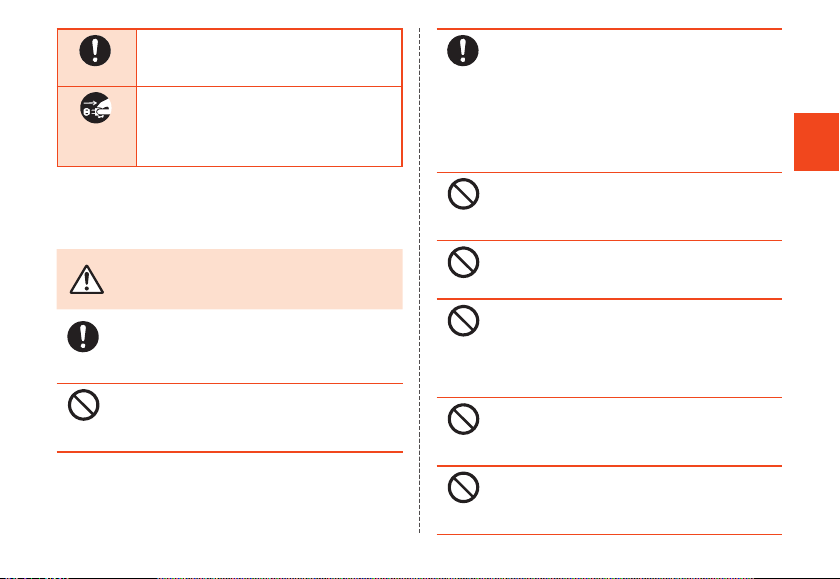Click the warning triangle in the peach banner
The width and height of the screenshot is (840, 579).
(x=87, y=279)
